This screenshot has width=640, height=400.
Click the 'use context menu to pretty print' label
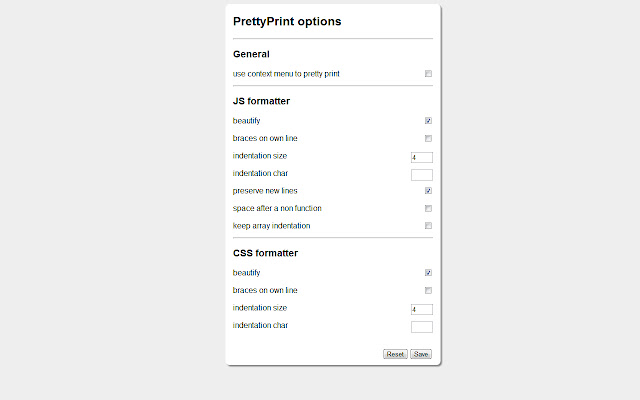tap(286, 74)
